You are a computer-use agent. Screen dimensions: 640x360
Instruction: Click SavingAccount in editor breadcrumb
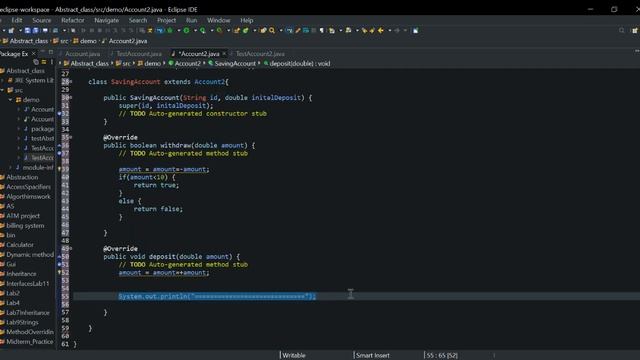tap(235, 64)
